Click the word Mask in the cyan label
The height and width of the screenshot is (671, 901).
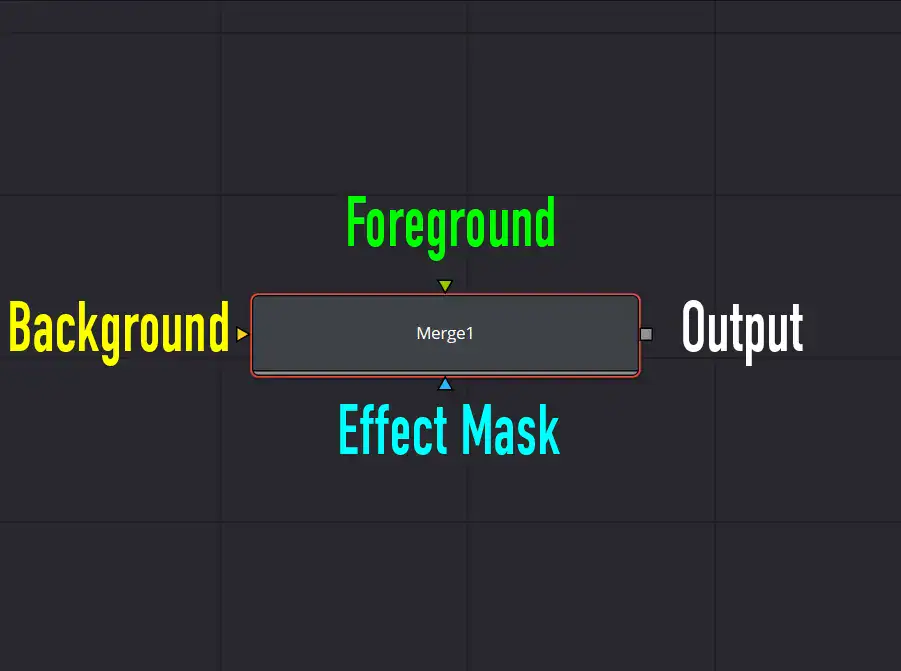click(x=511, y=430)
